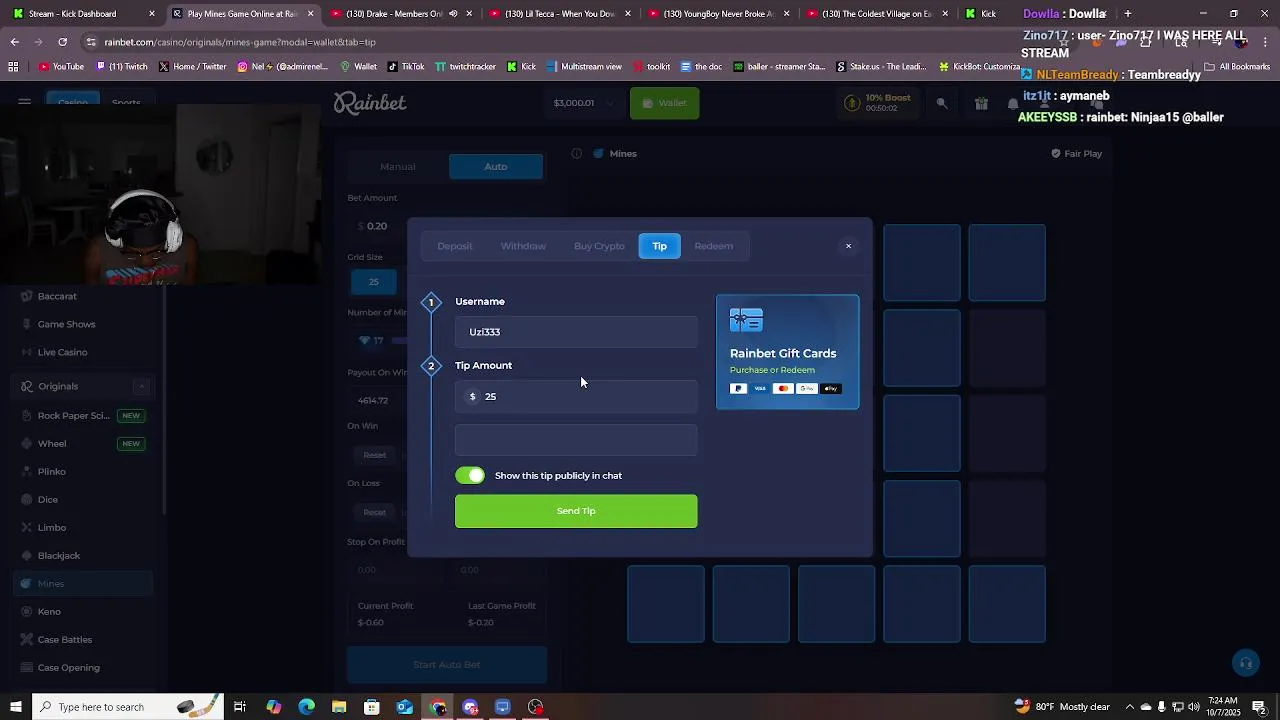Click the gift box rewards icon
Screen dimensions: 1280x720
click(982, 103)
